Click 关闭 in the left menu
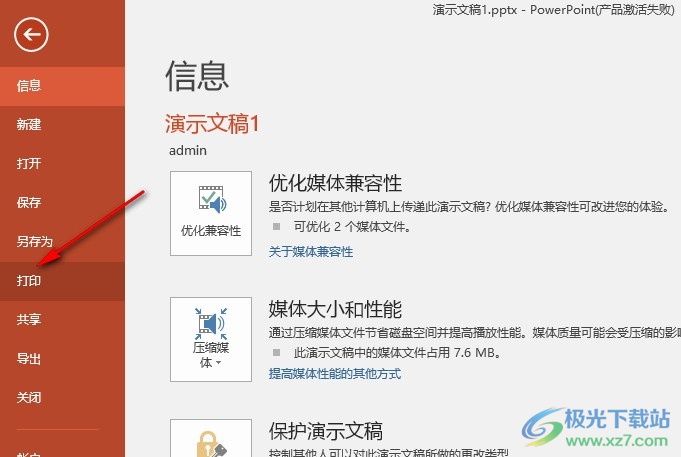 pos(62,397)
